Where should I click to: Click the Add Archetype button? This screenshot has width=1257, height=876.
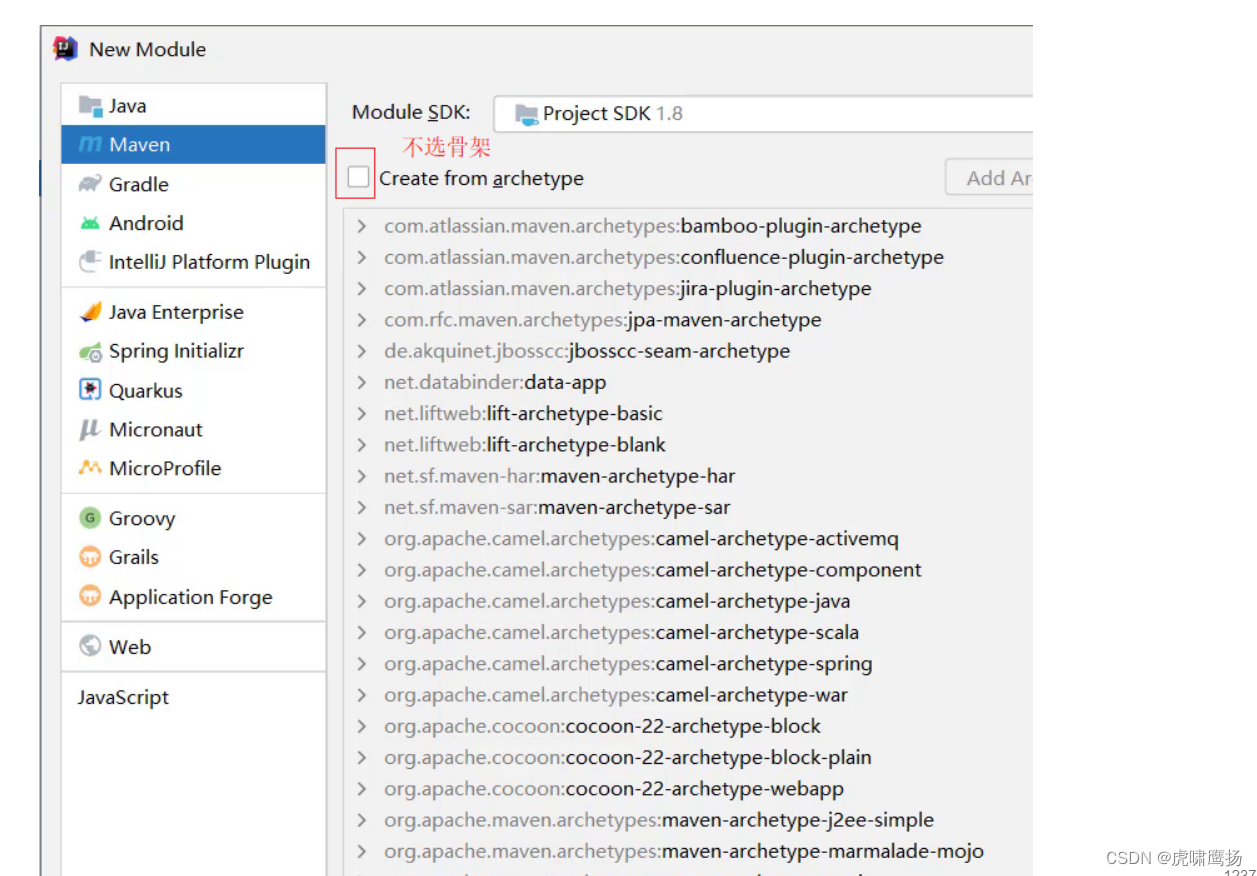coord(989,178)
